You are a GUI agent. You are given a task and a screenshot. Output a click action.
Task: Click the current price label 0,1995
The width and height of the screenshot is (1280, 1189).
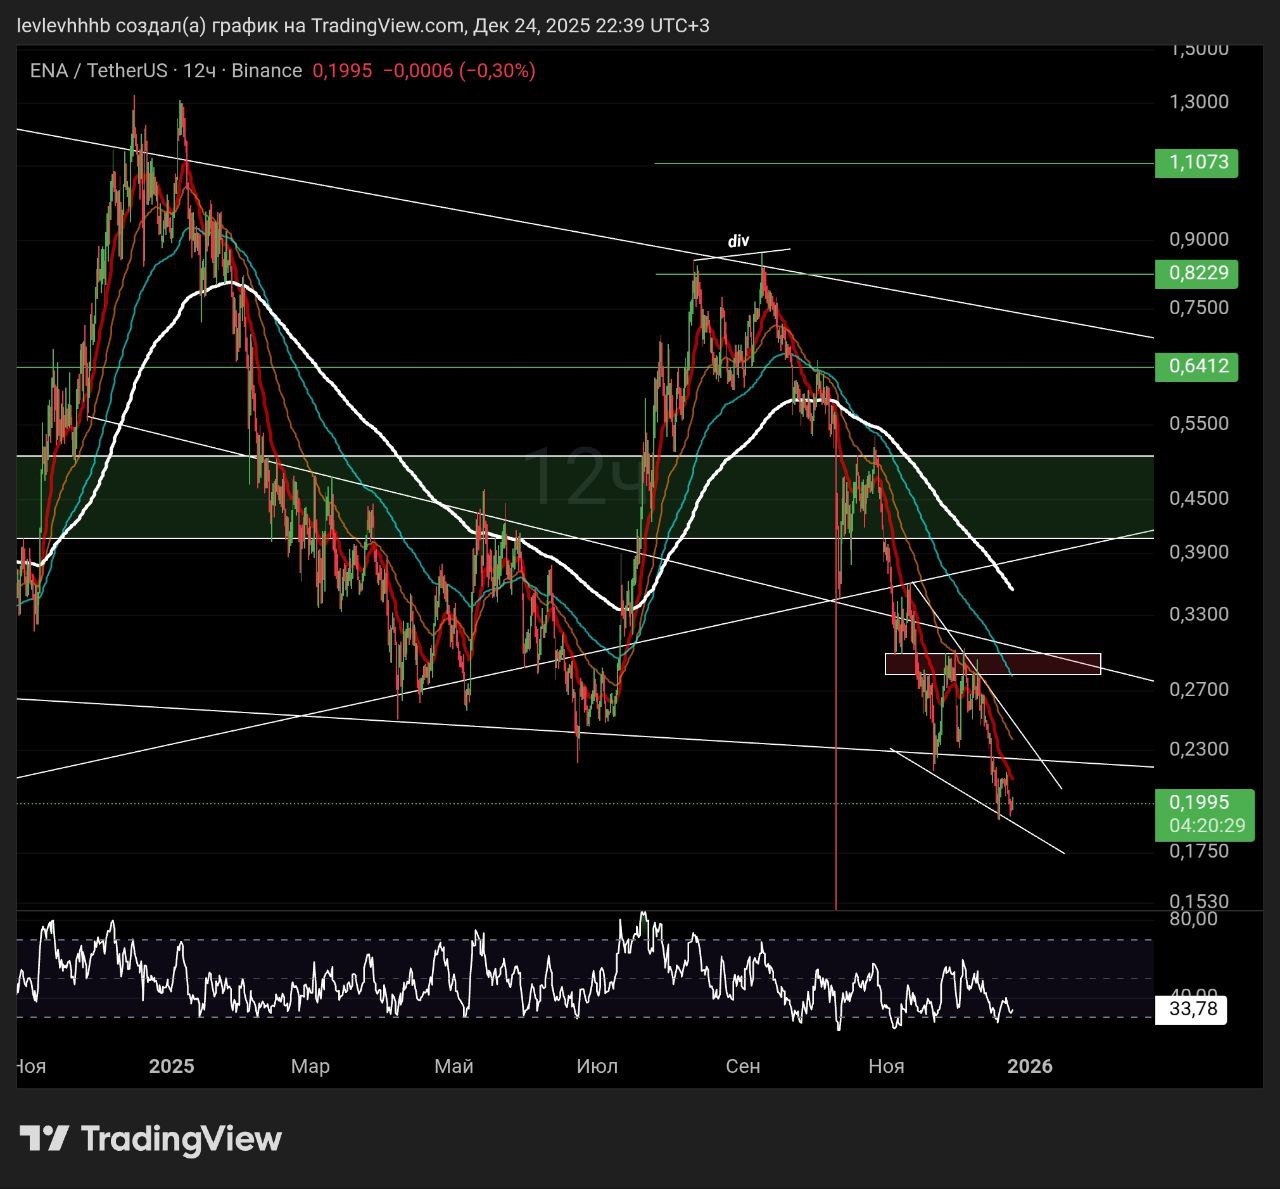(1200, 803)
